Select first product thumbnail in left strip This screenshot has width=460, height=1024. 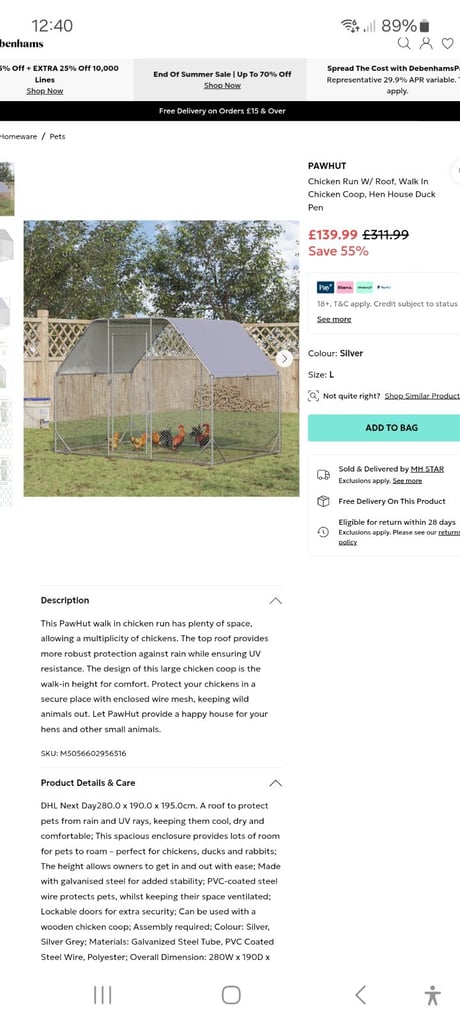tap(7, 189)
